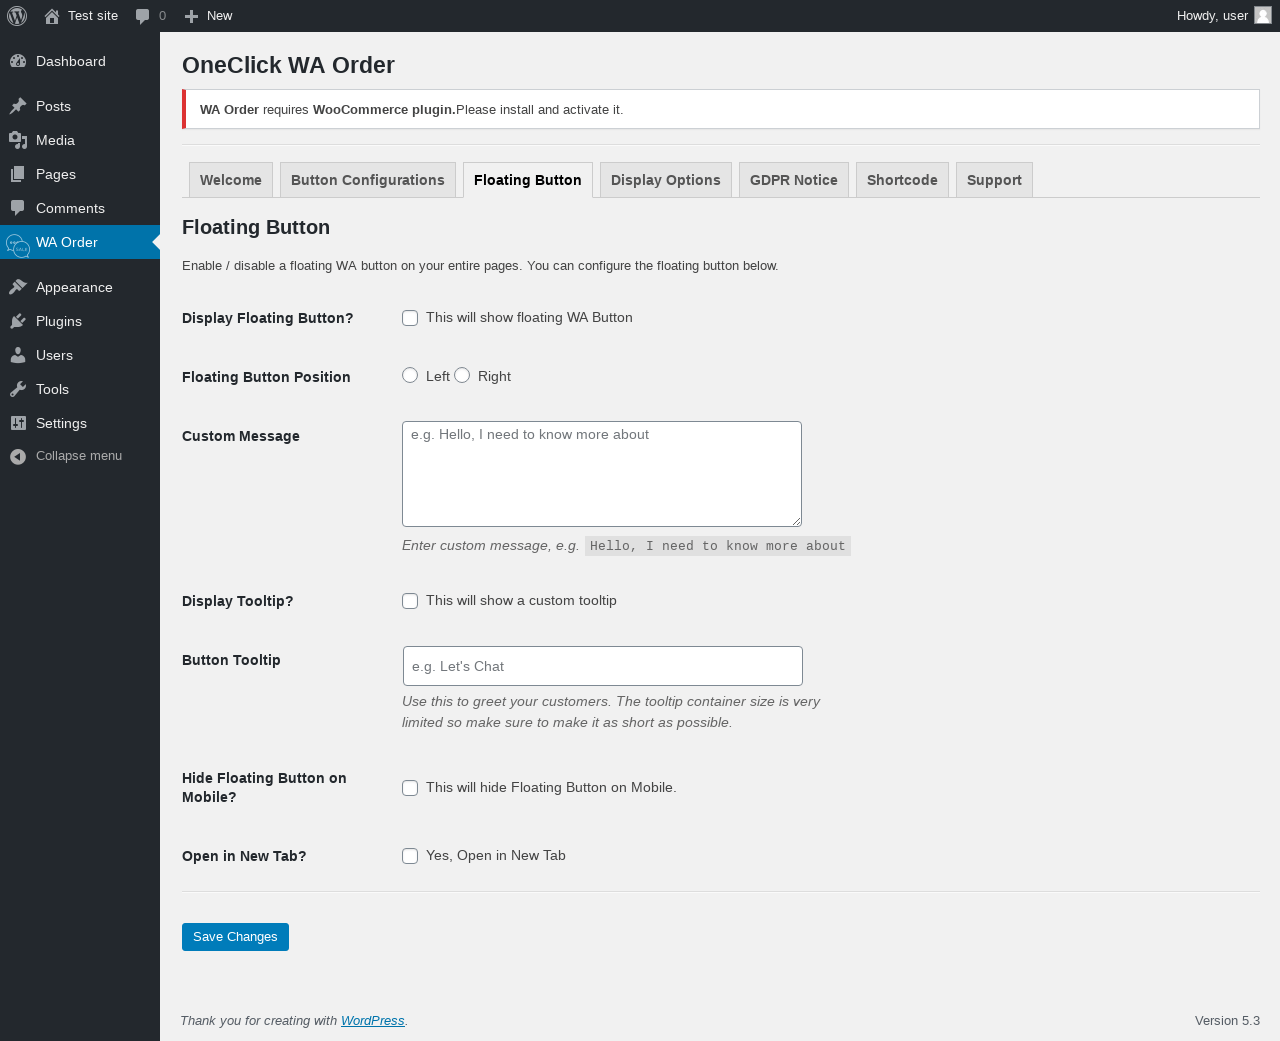The width and height of the screenshot is (1280, 1041).
Task: Click the Settings sliders icon
Action: (x=18, y=423)
